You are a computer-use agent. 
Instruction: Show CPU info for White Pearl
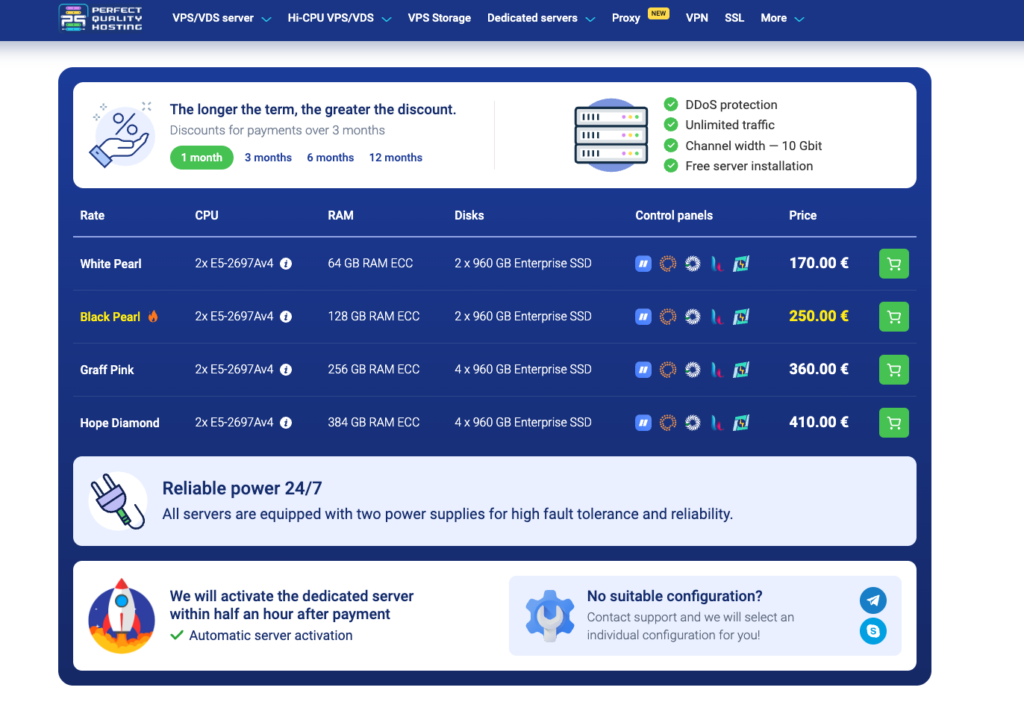point(286,264)
